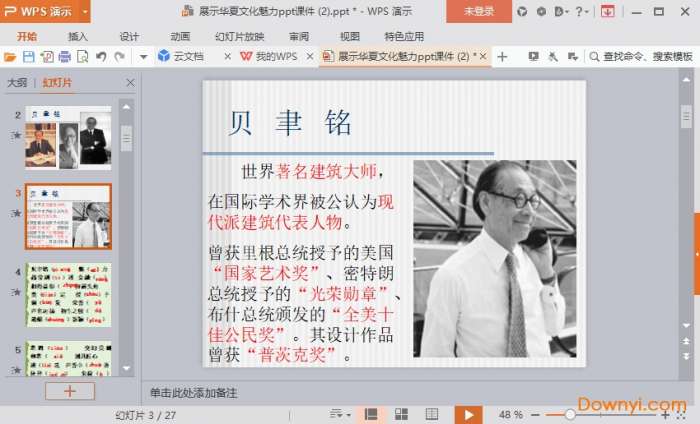
Task: Start slideshow with orange play button
Action: tap(468, 415)
